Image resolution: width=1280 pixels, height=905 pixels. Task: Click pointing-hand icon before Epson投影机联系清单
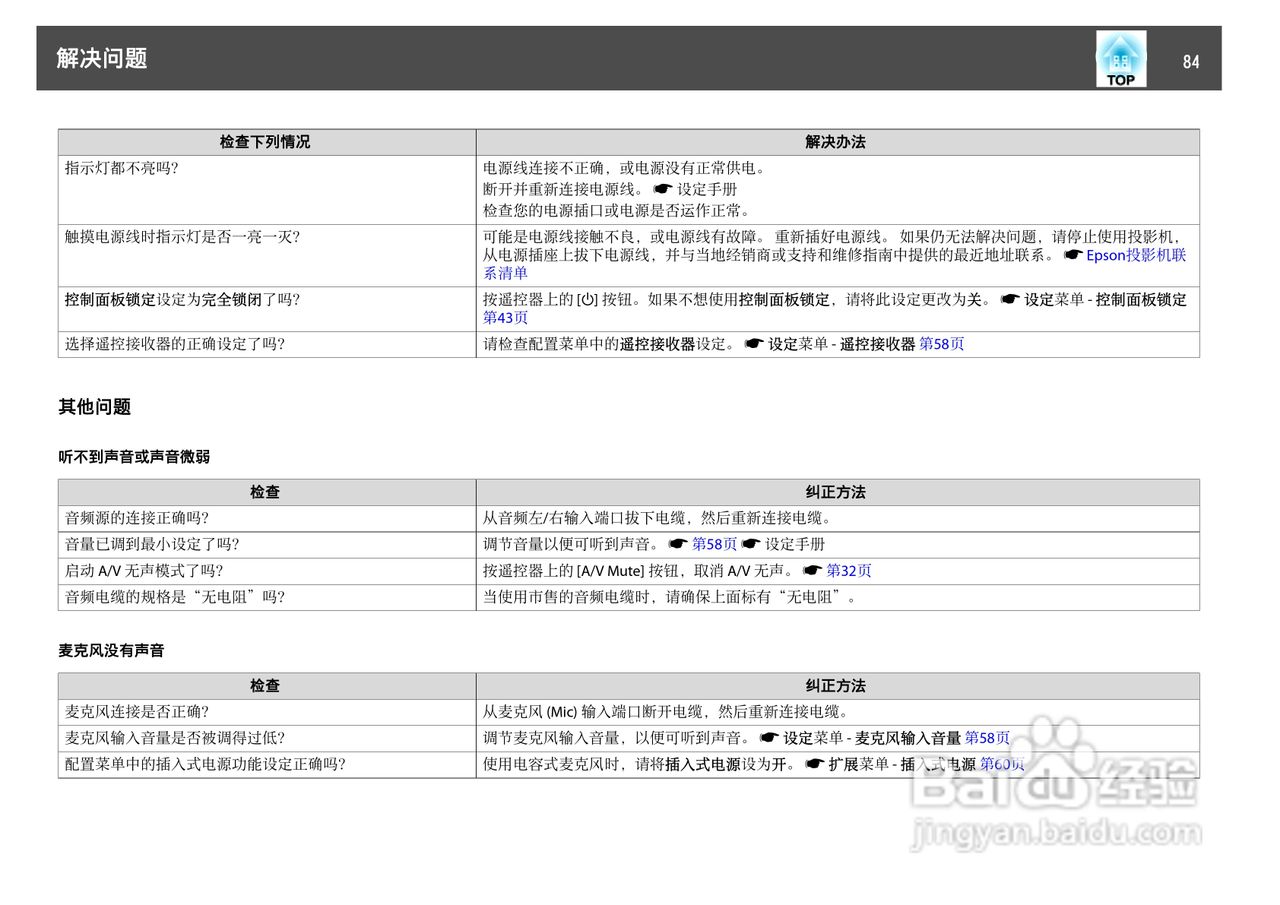point(1073,255)
